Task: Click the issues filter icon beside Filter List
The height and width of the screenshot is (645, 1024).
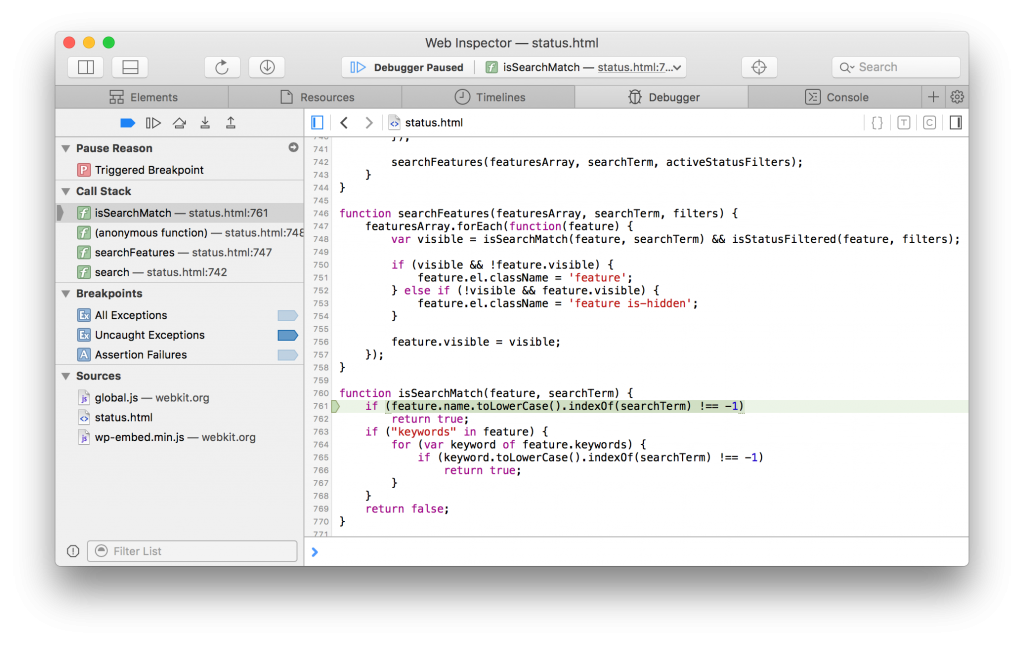Action: (x=73, y=551)
